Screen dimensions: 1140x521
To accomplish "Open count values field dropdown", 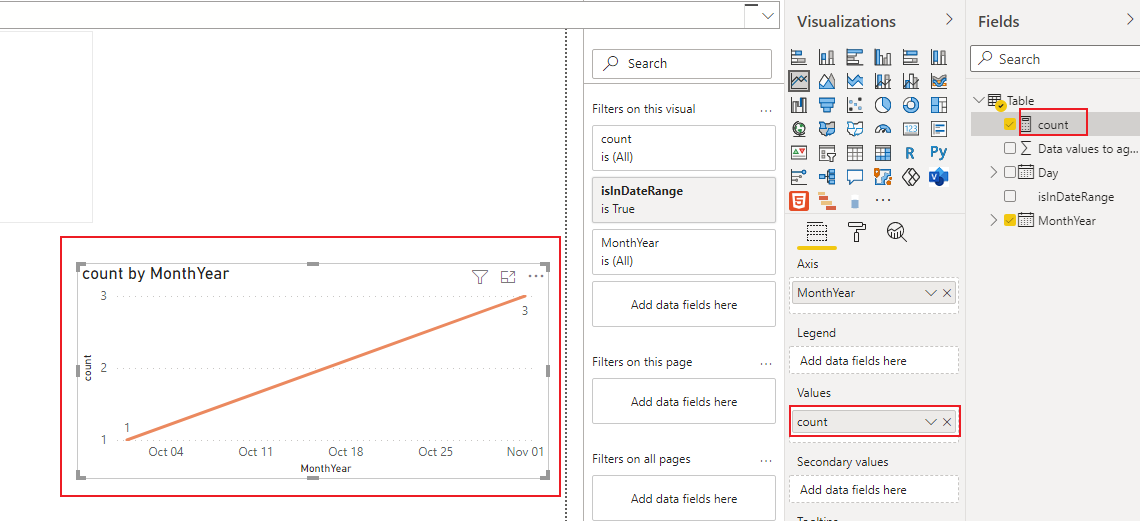I will [931, 421].
